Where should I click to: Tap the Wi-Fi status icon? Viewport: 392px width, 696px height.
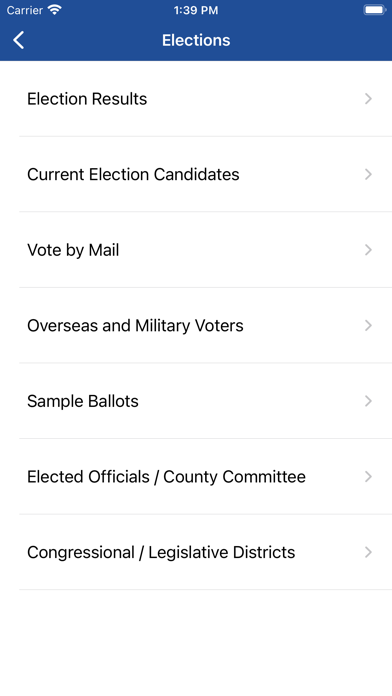point(55,10)
